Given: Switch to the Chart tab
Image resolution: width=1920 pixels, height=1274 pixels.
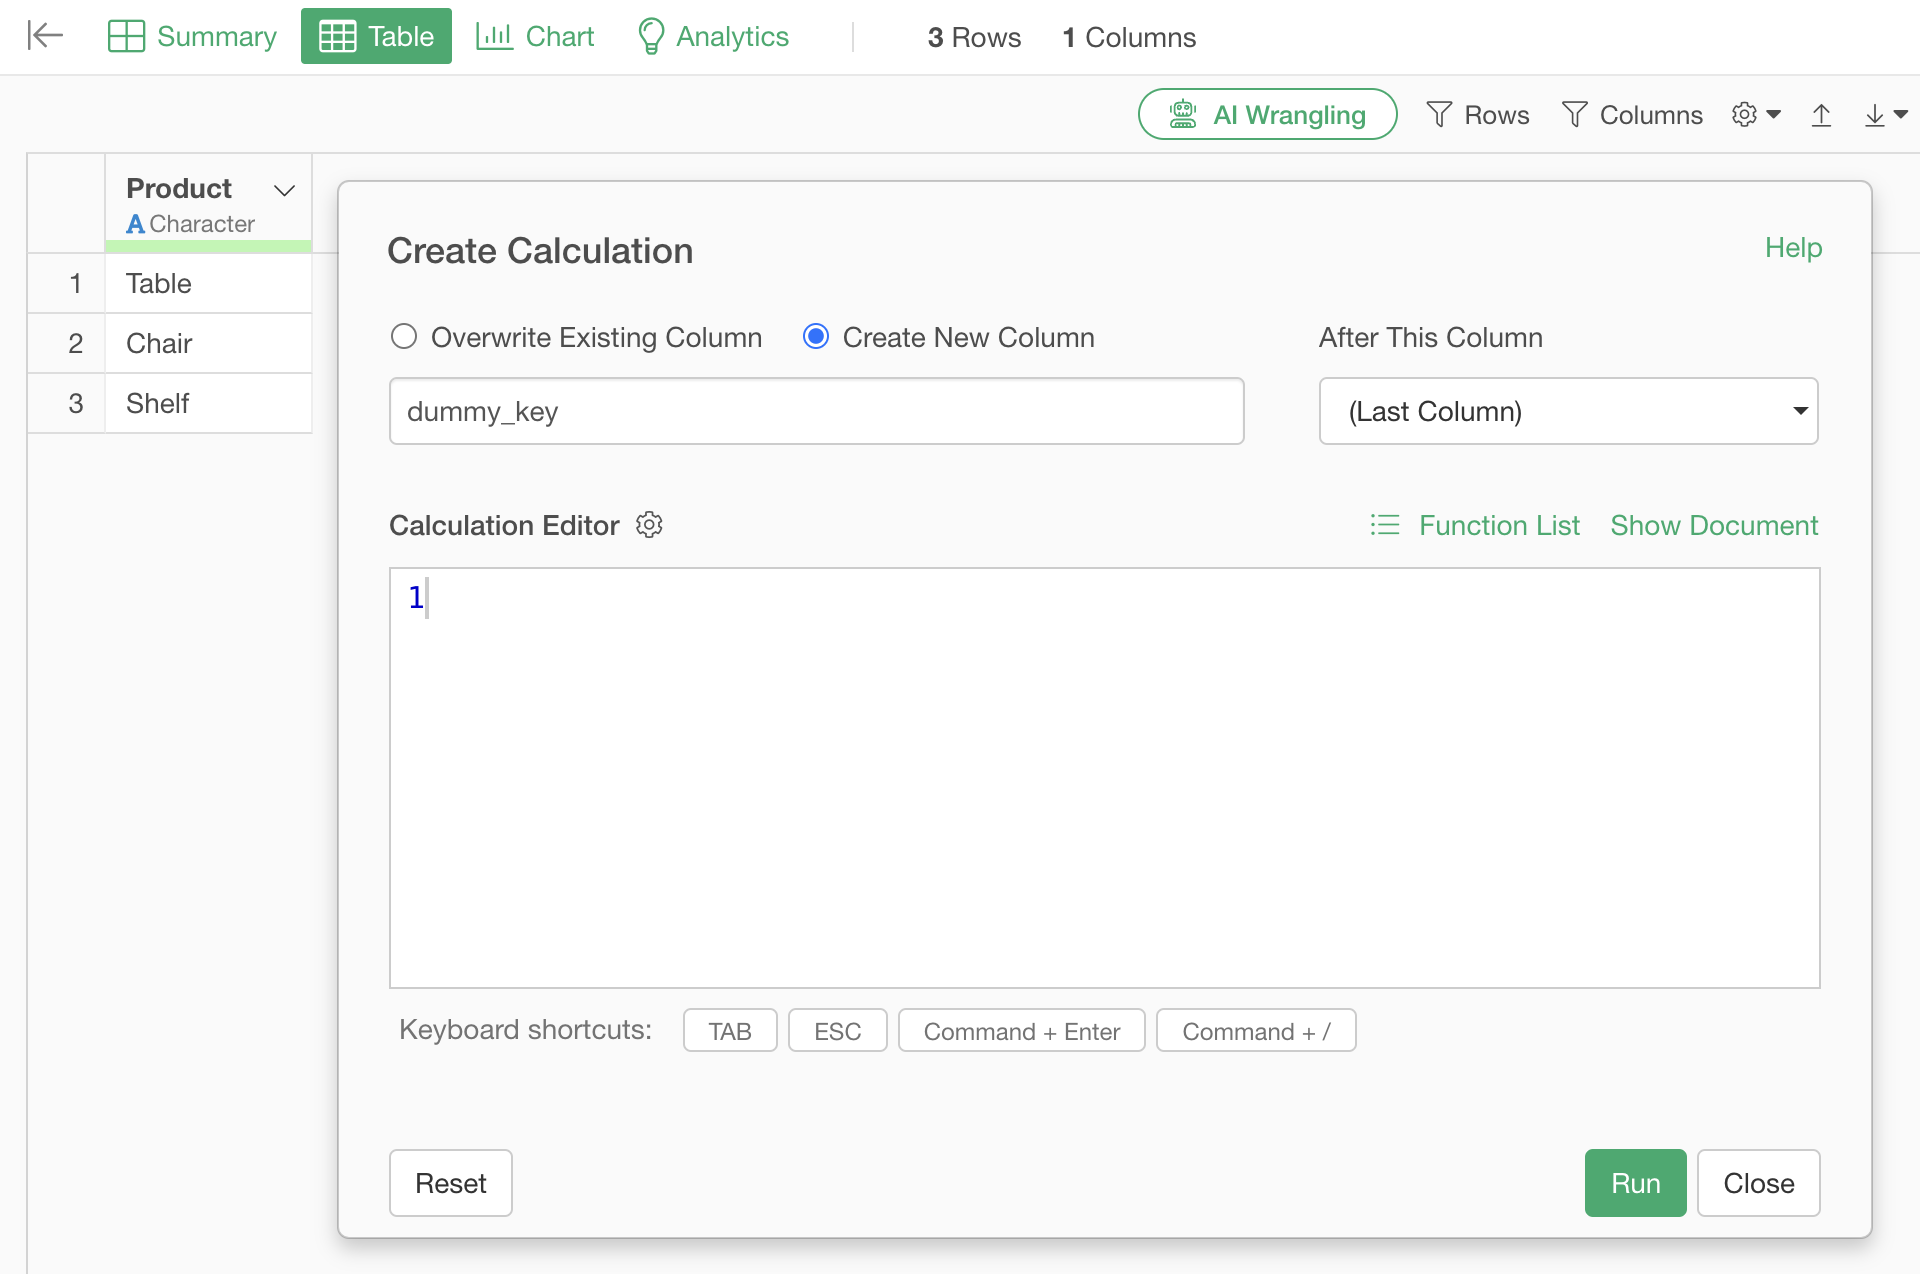Looking at the screenshot, I should [535, 36].
